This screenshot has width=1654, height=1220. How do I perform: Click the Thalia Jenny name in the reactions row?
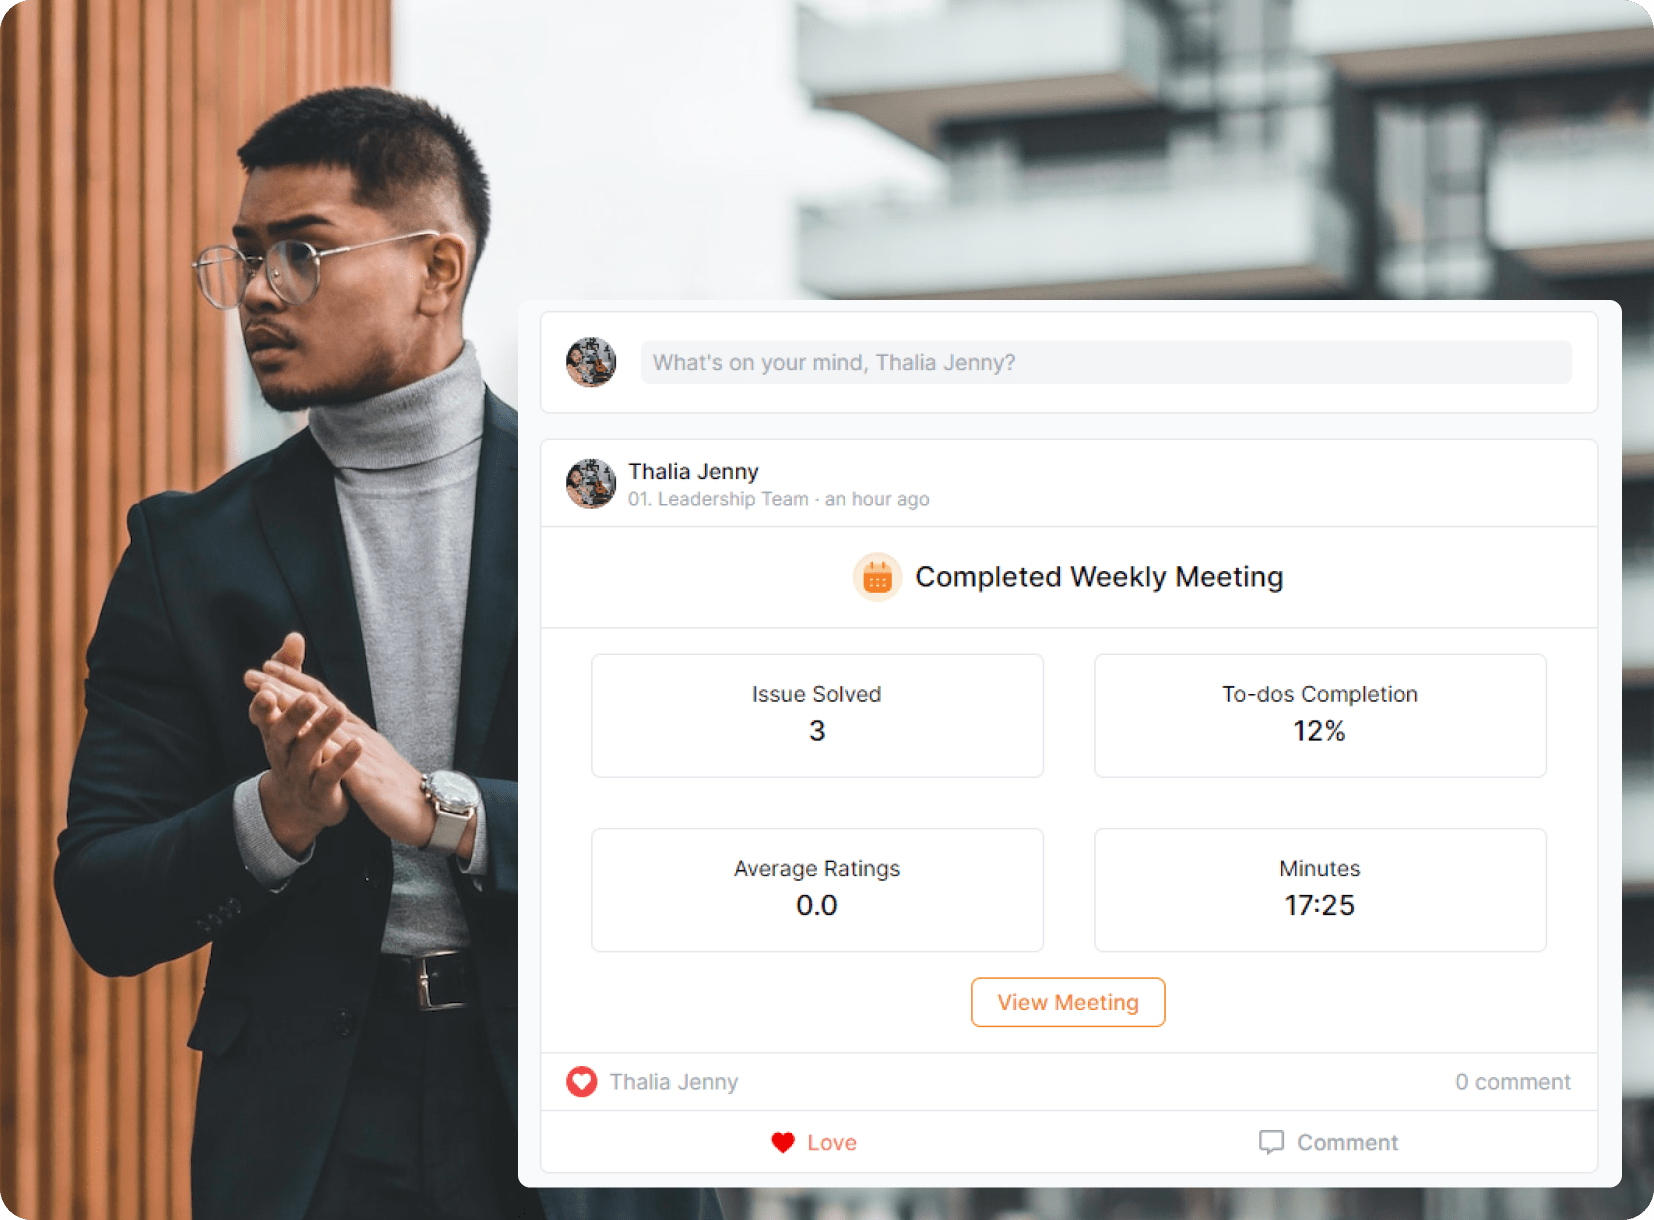(674, 1082)
